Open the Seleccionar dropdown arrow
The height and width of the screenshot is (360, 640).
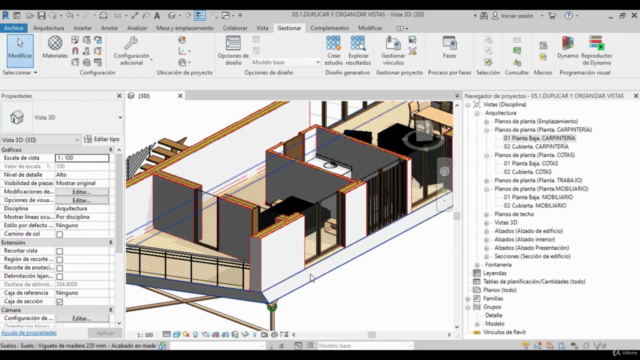tap(36, 73)
